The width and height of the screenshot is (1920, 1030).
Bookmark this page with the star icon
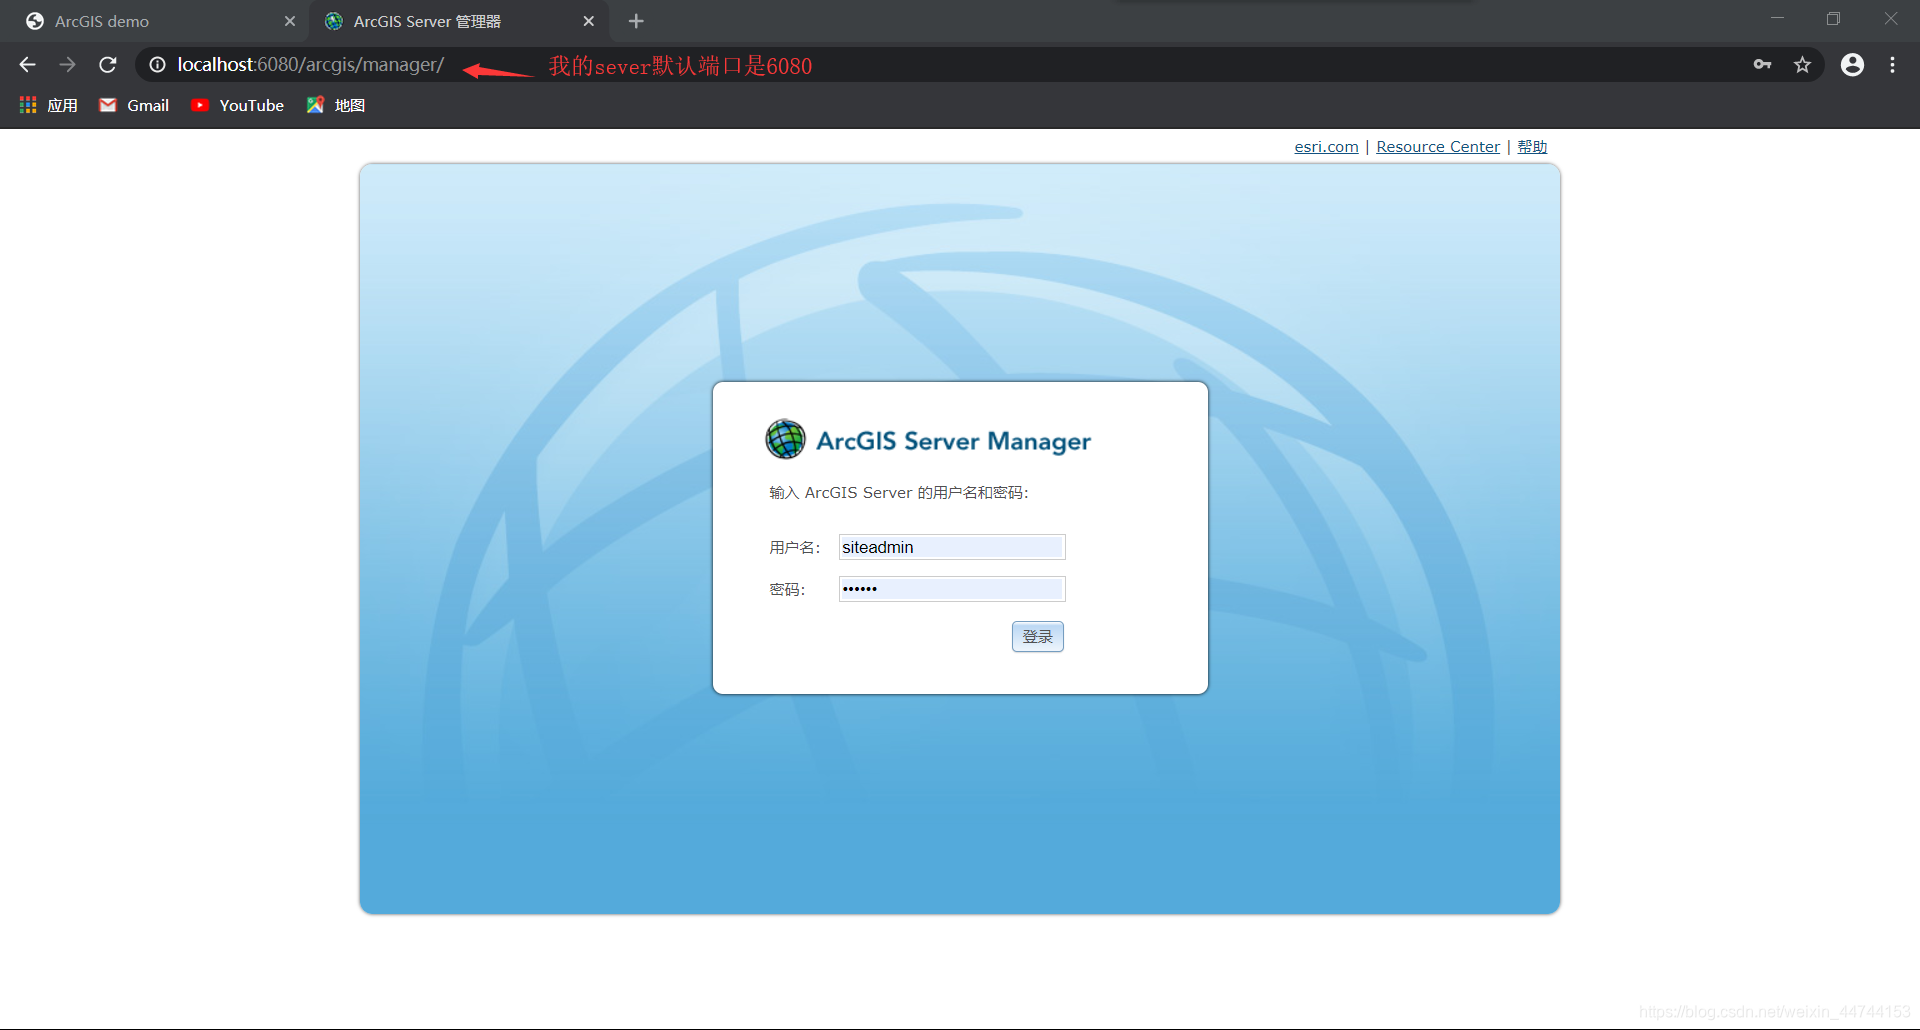(x=1802, y=65)
